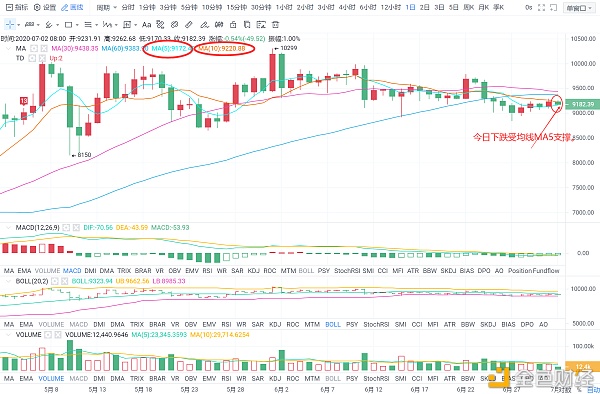Switch to the 15分钟 timeframe

tap(236, 7)
